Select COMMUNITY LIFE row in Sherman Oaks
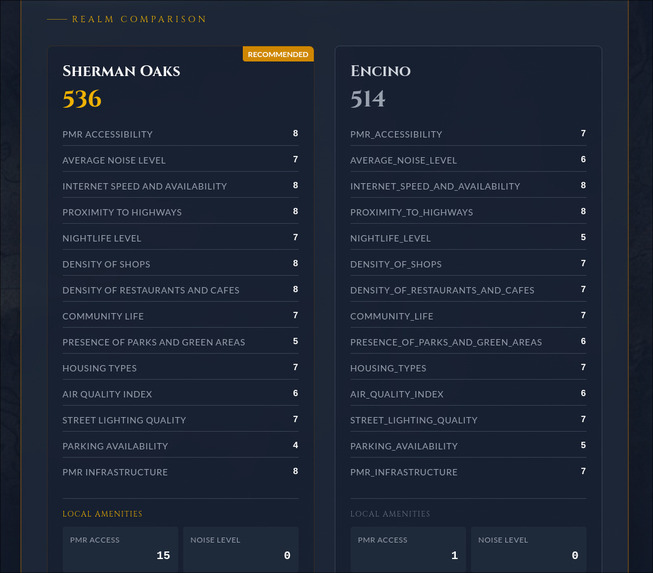This screenshot has width=653, height=573. (180, 316)
